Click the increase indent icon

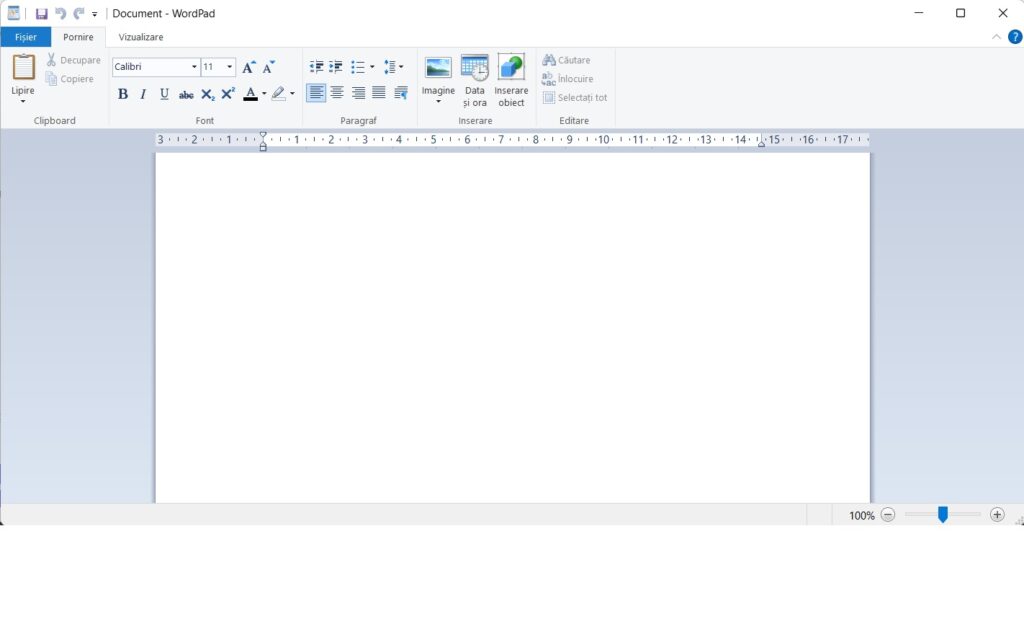coord(336,67)
